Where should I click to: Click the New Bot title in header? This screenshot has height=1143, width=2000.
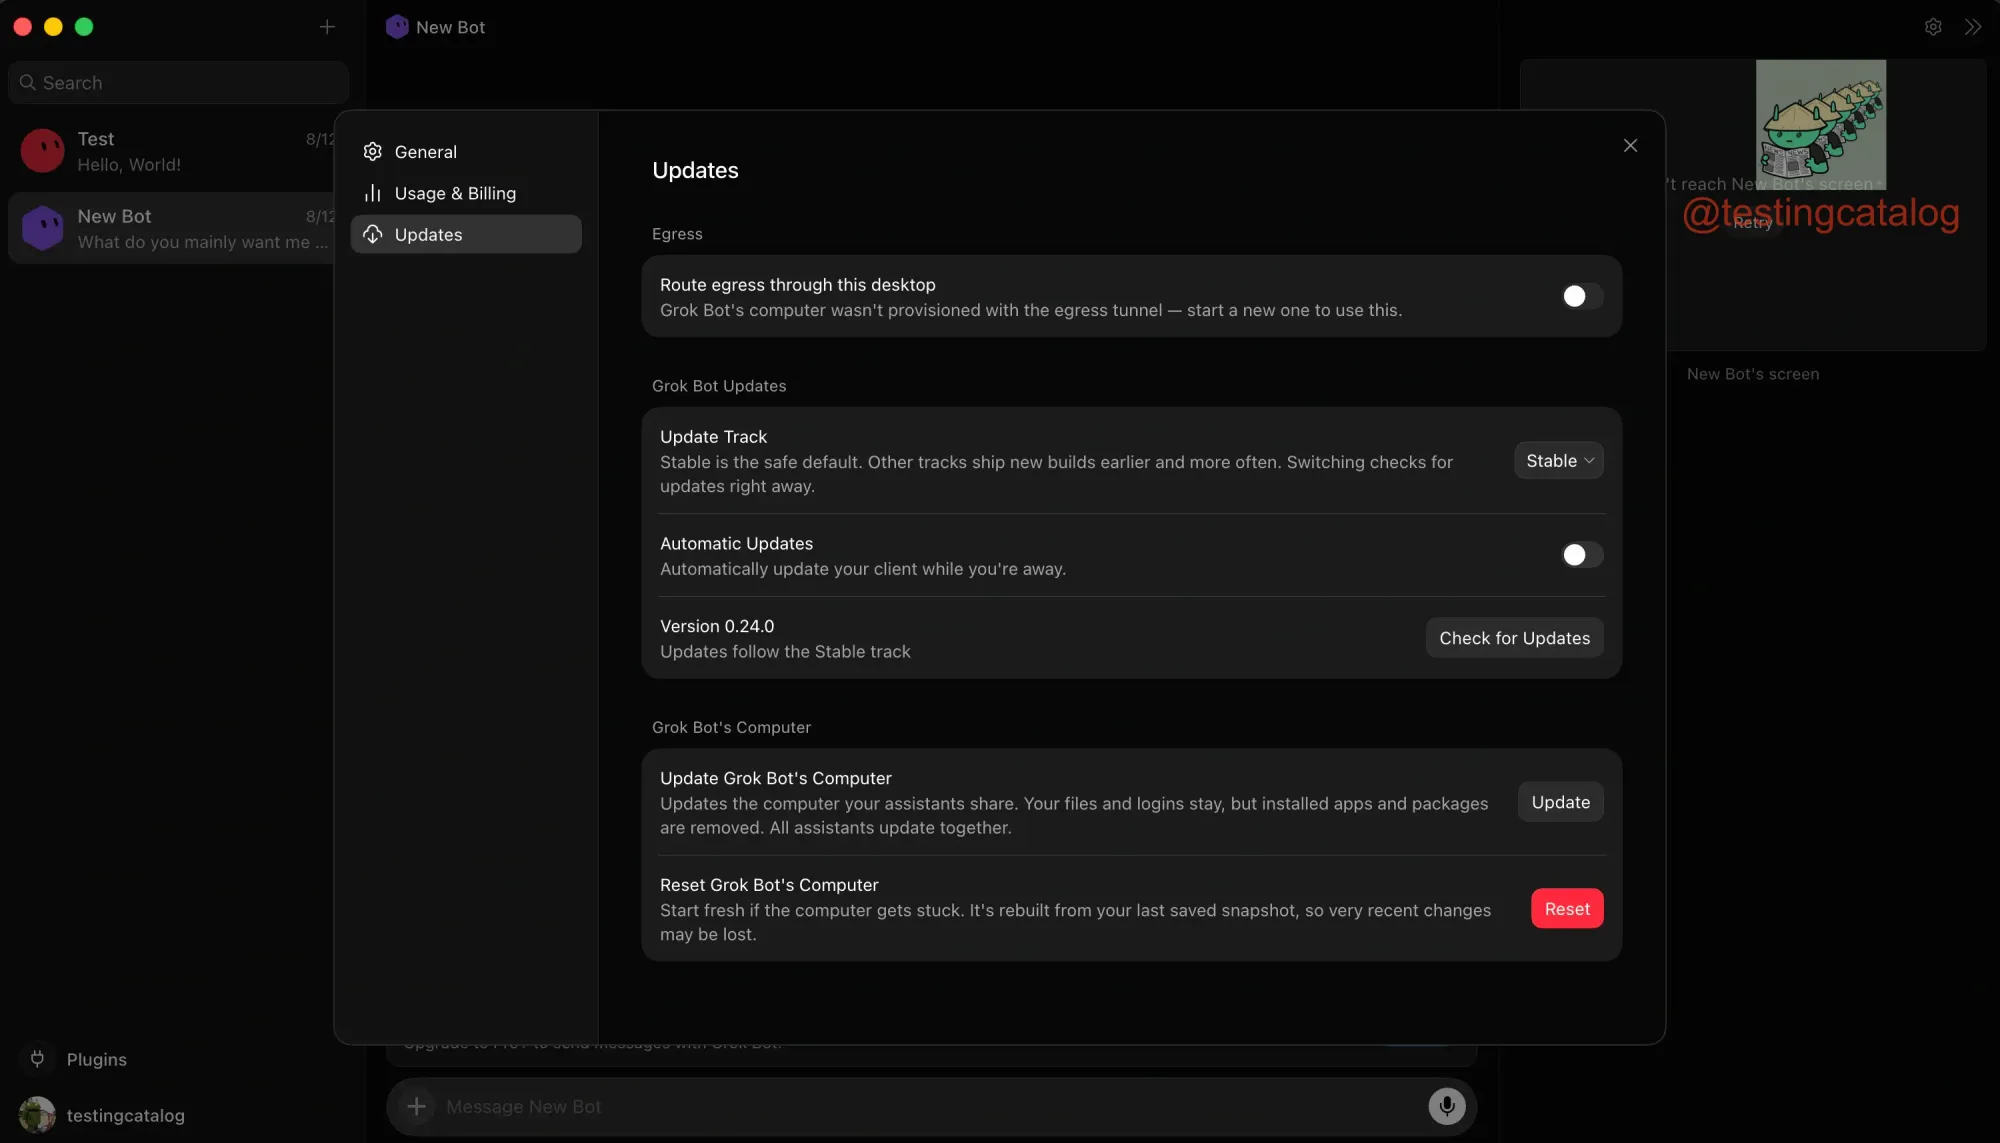(x=450, y=27)
